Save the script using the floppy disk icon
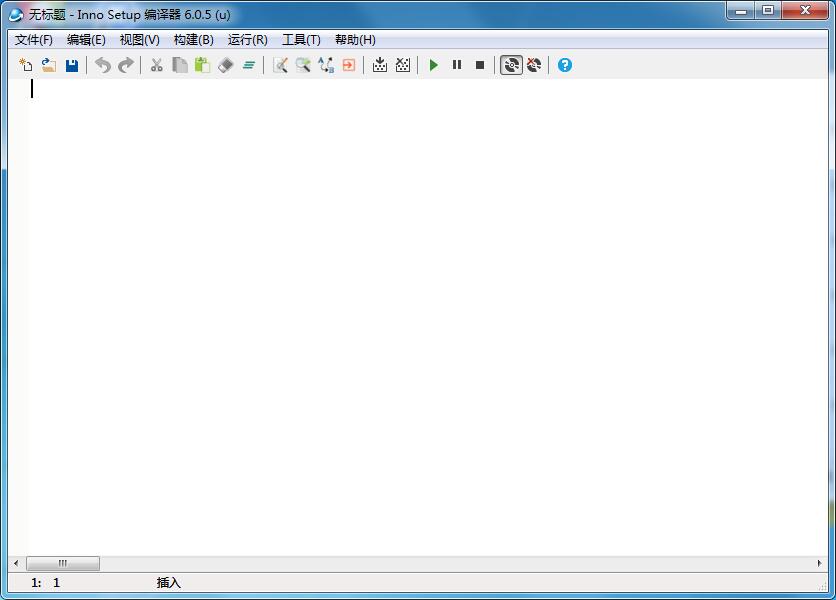 (x=72, y=65)
